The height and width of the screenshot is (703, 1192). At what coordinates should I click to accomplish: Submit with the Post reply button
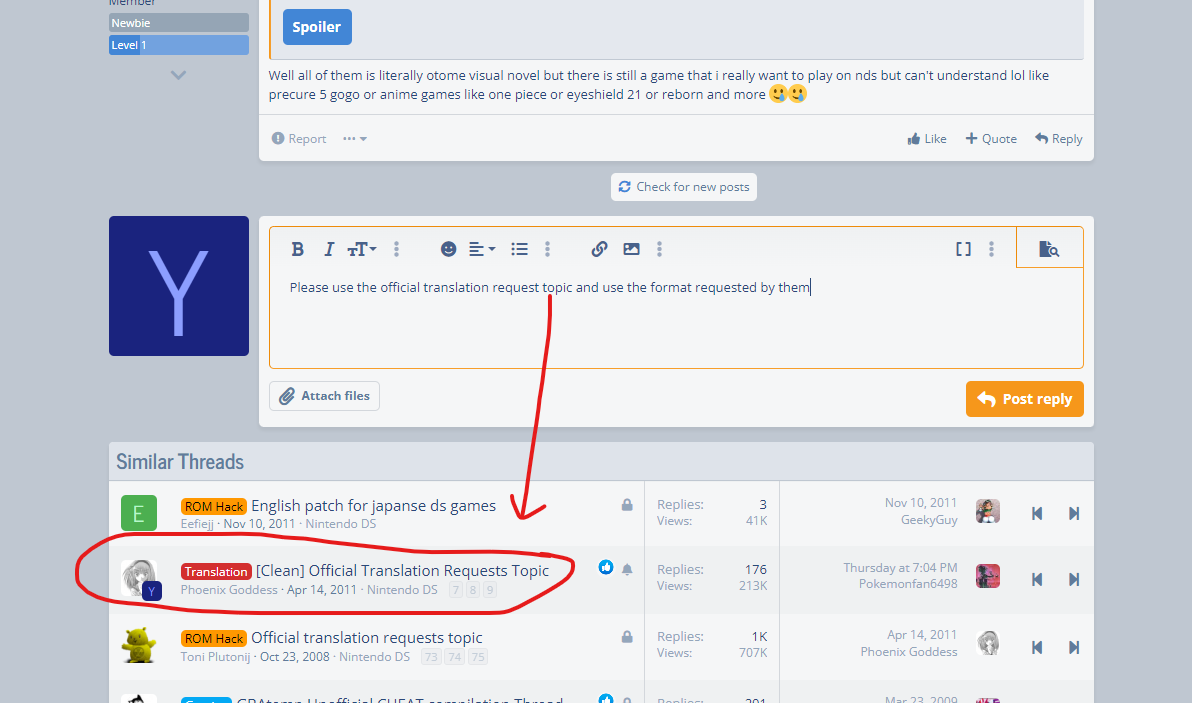(1024, 399)
